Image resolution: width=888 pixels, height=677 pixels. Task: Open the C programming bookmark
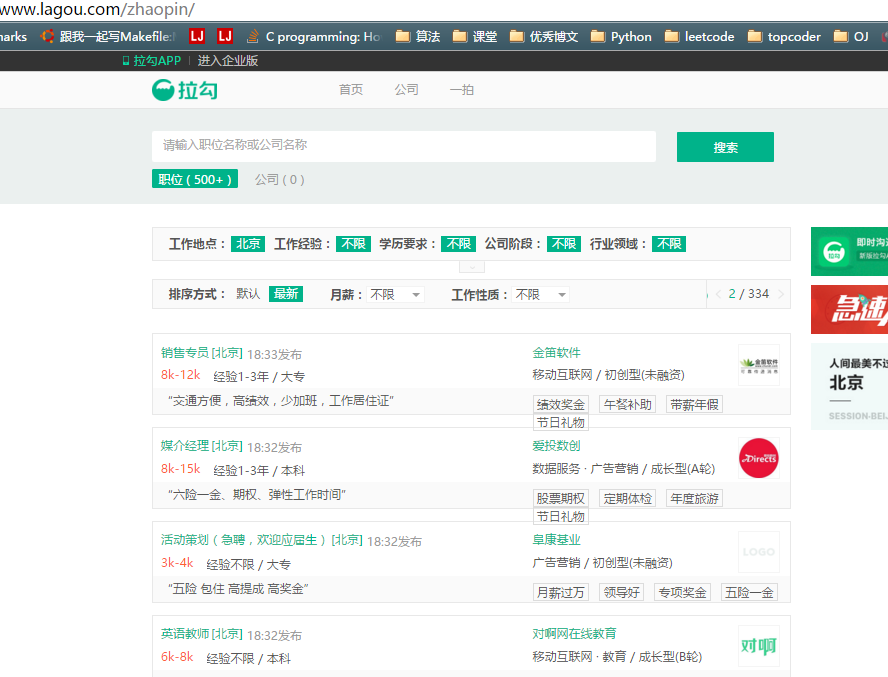pos(314,37)
